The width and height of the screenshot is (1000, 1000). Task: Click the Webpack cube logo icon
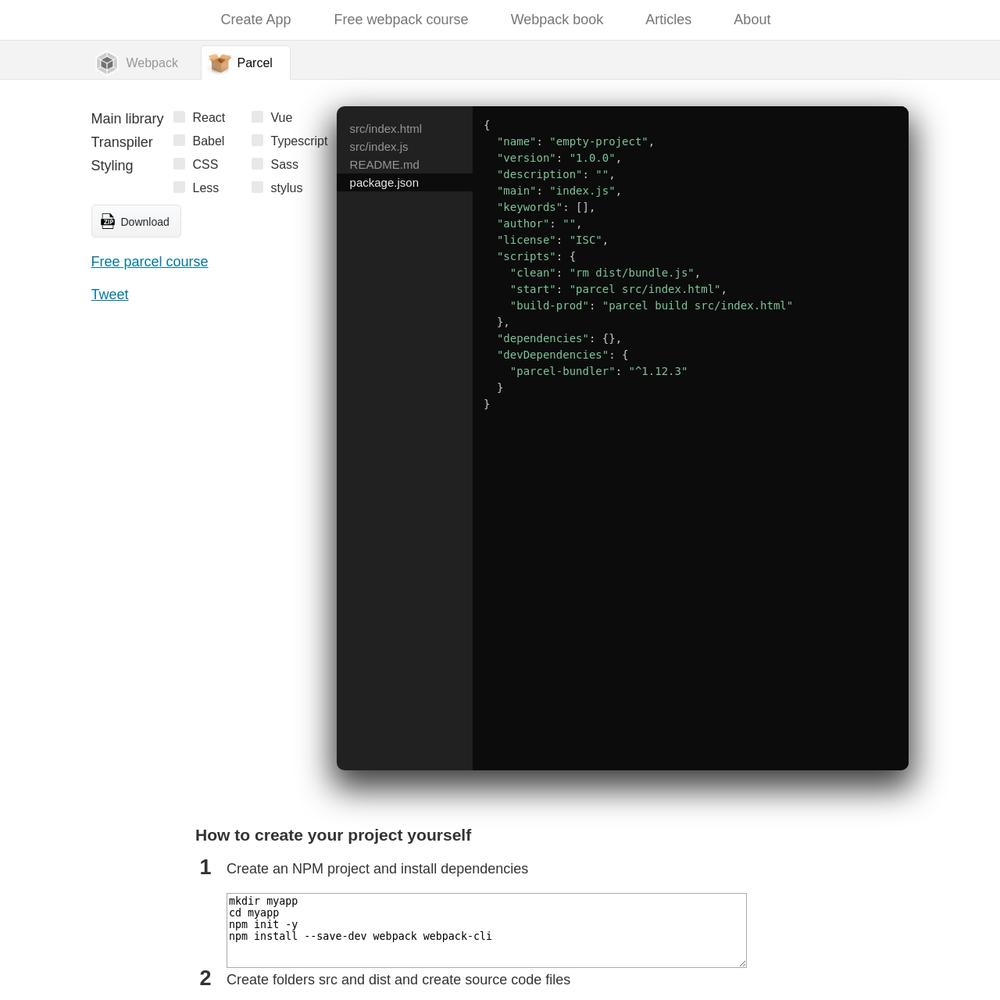(107, 63)
